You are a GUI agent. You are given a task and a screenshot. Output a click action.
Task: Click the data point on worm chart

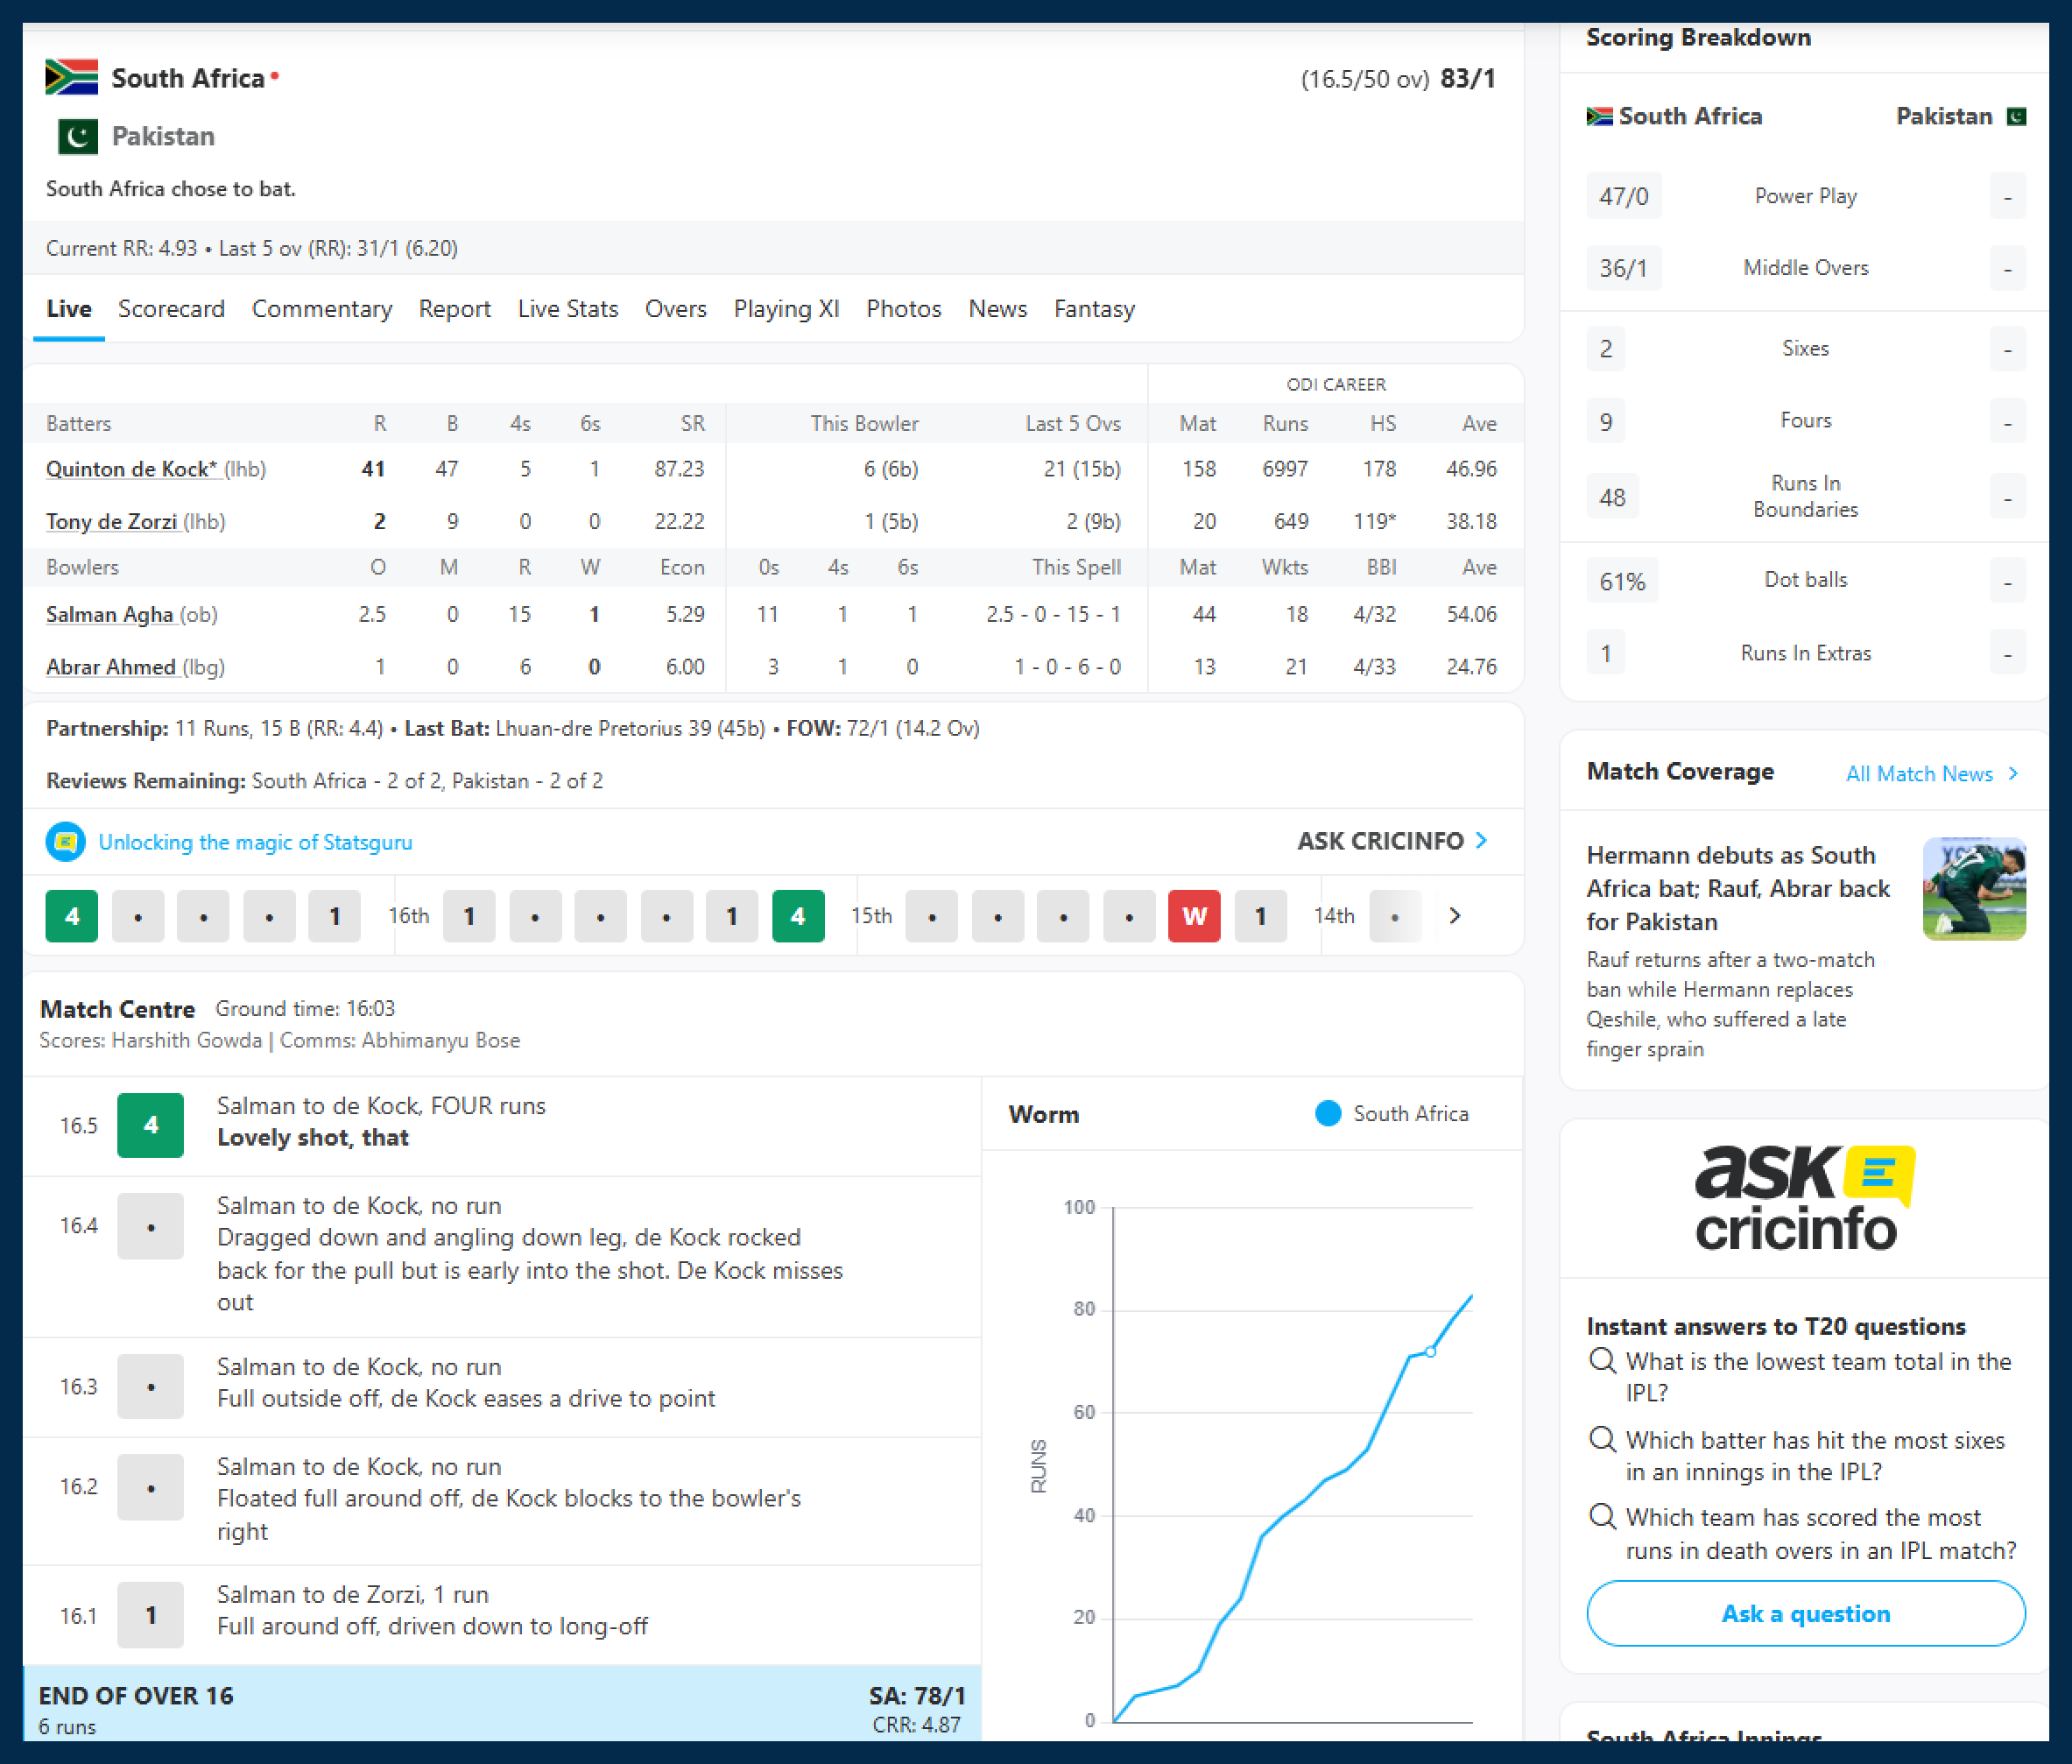coord(1430,1351)
